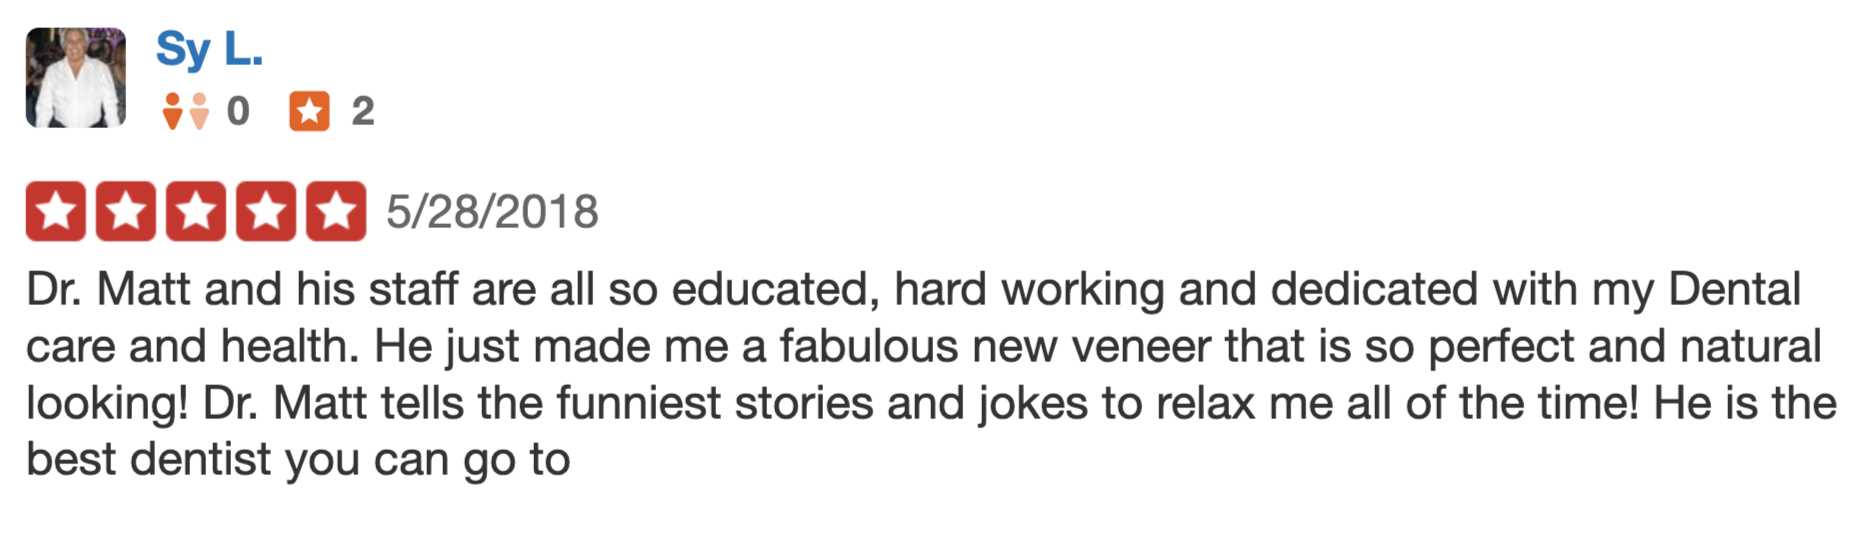Click the second red rating star

(126, 211)
